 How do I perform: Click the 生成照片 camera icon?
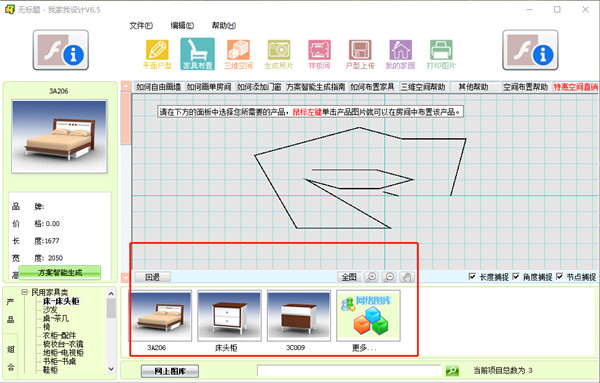coord(279,54)
